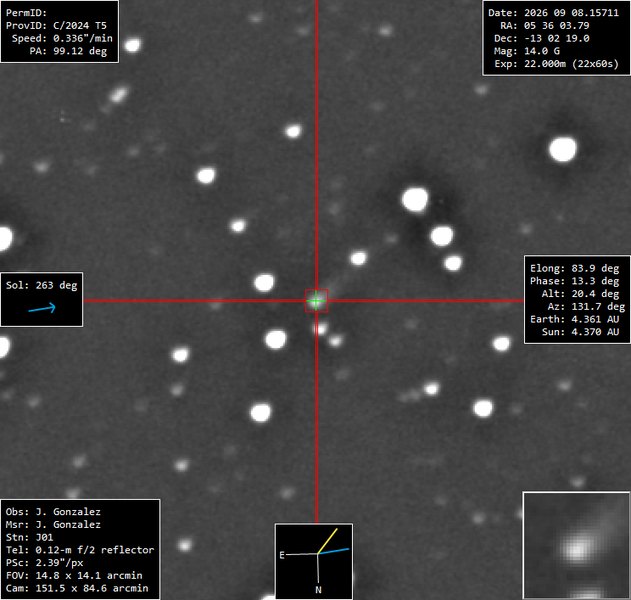Click the 'Phase: 13.3 deg' value
This screenshot has height=600, width=631.
click(x=574, y=281)
